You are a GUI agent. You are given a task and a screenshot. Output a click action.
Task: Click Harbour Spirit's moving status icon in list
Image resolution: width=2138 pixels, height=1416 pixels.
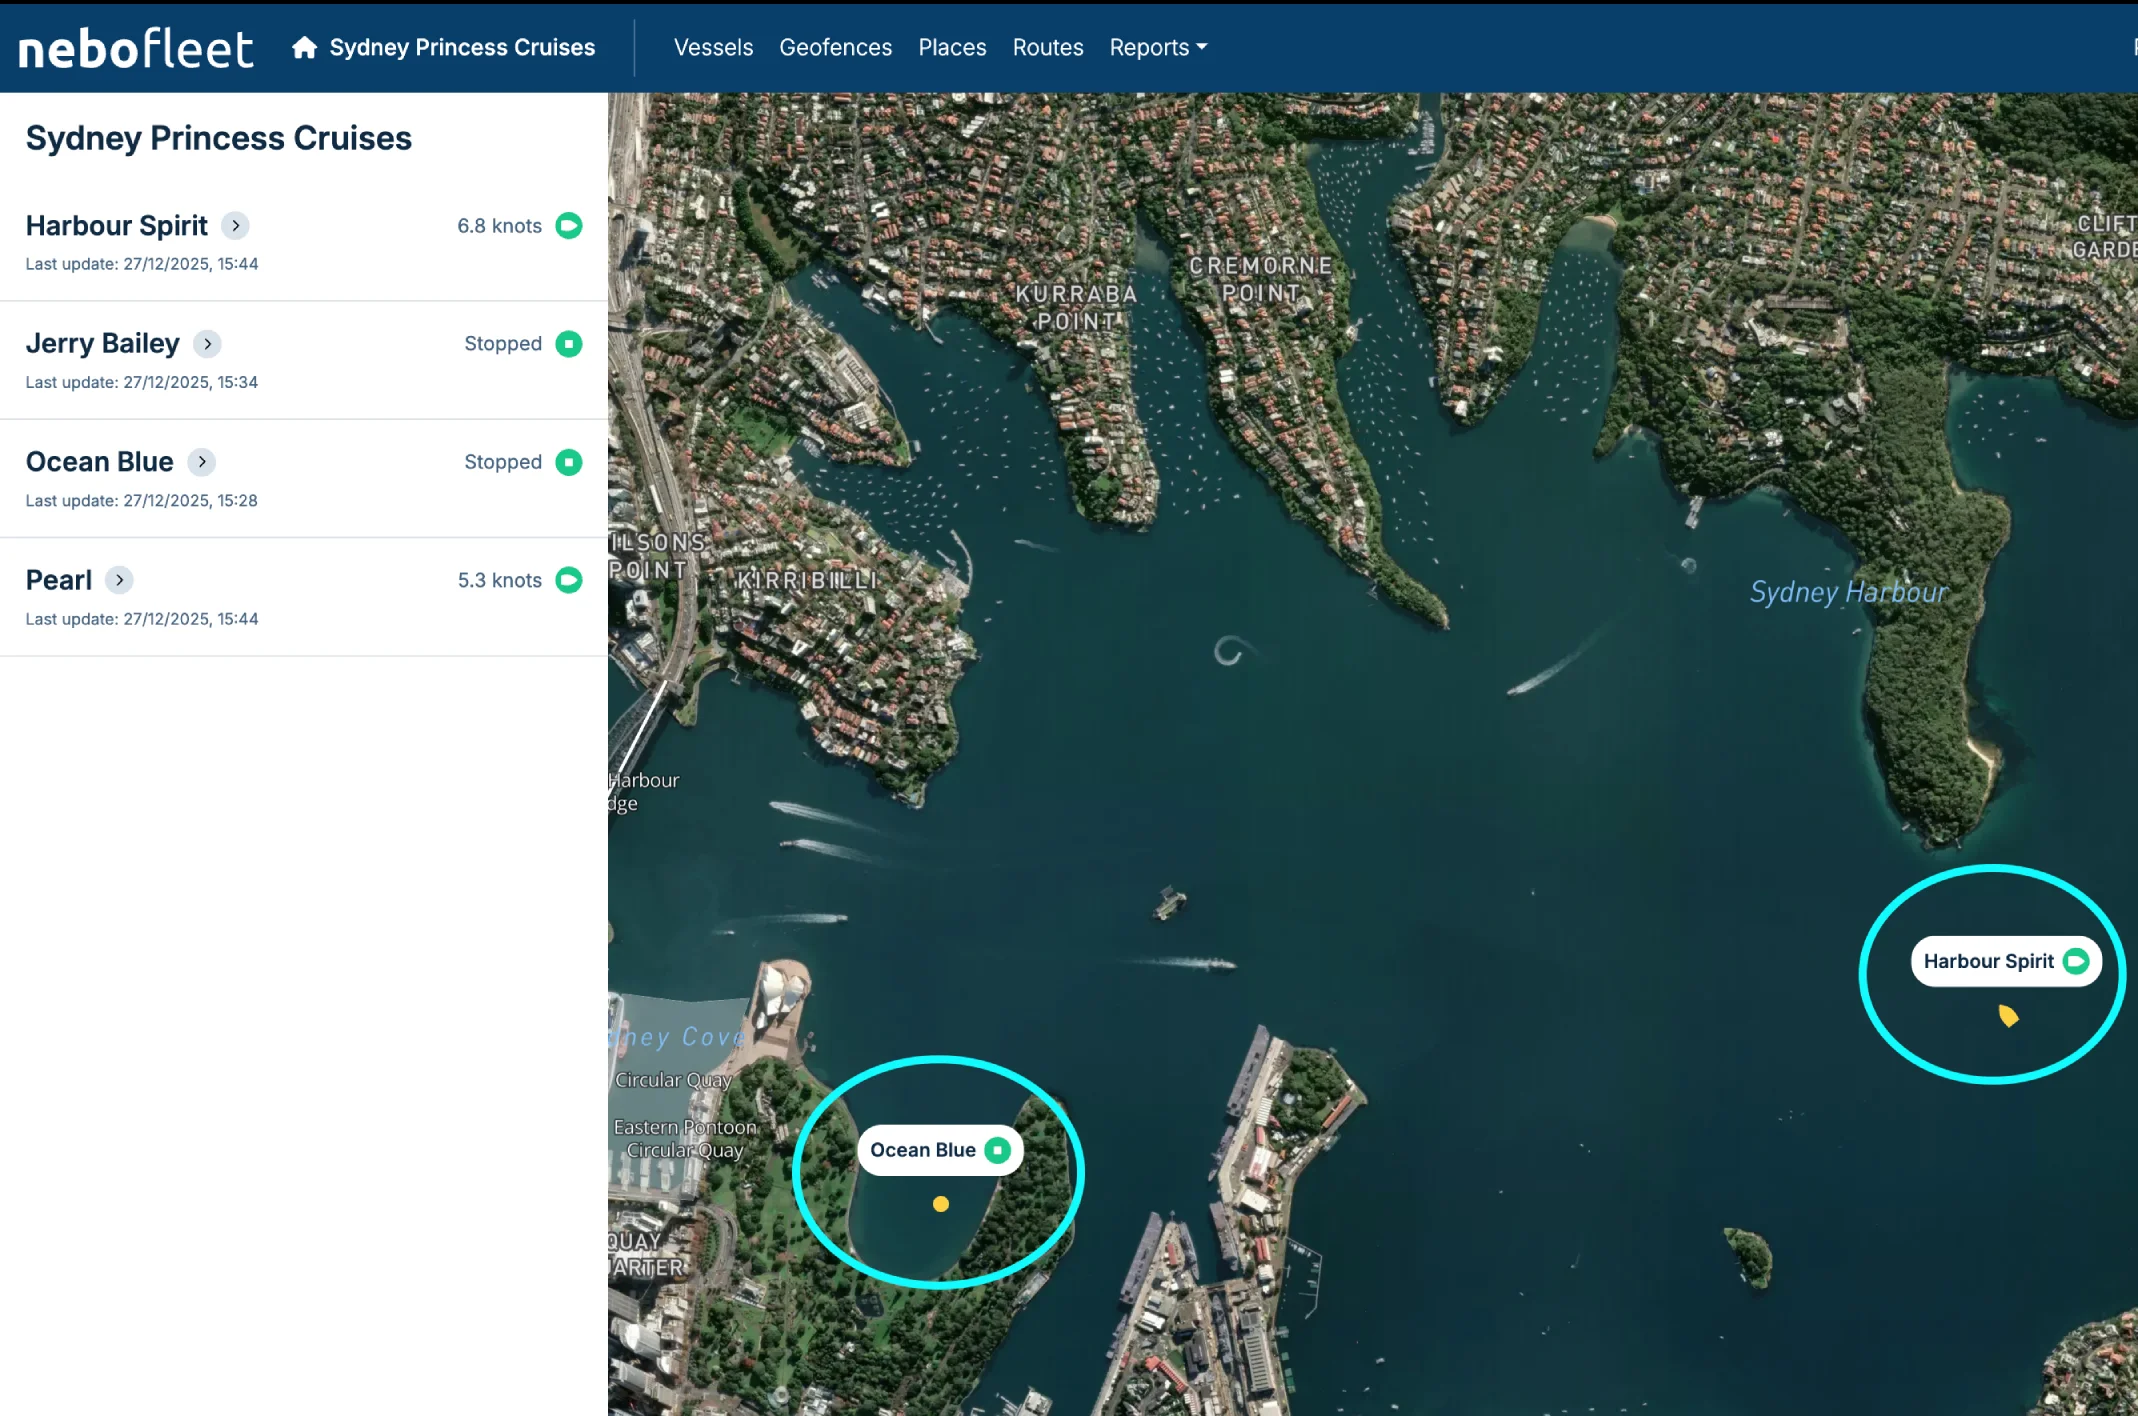(569, 226)
